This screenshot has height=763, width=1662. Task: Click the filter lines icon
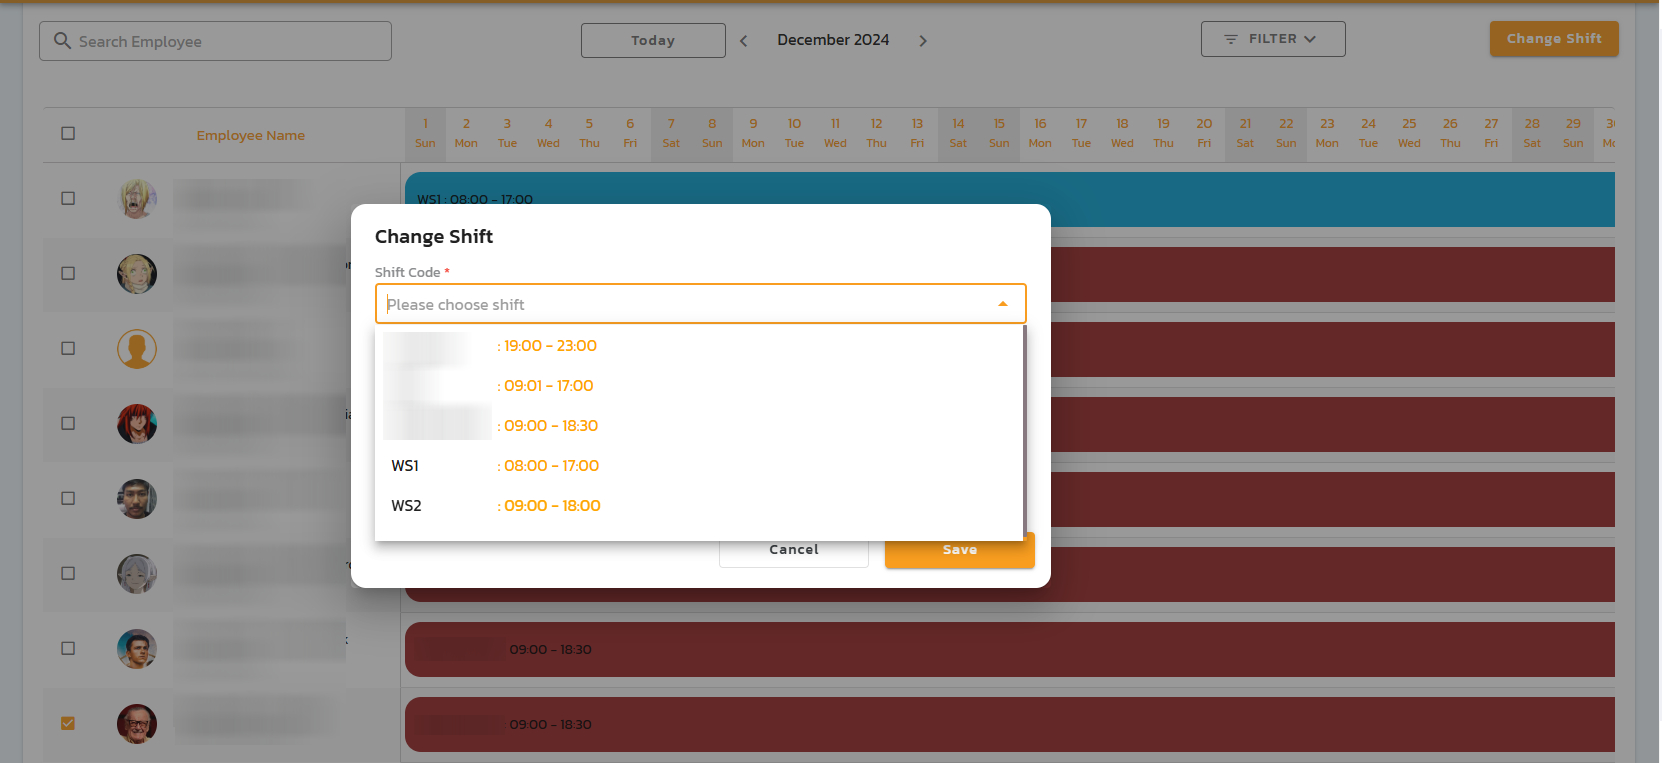click(1231, 39)
